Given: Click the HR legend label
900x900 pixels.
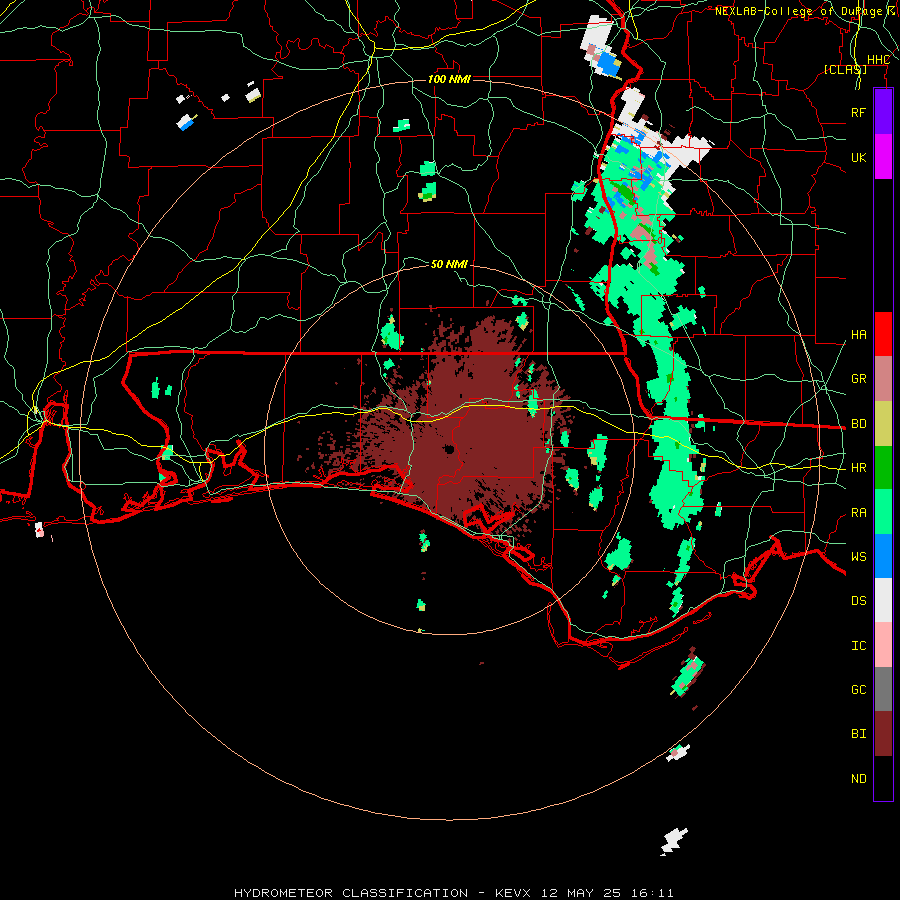Looking at the screenshot, I should [858, 468].
